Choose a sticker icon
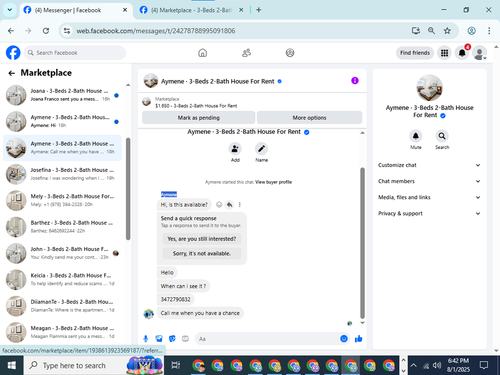Screen dimensions: 500x375 click(172, 339)
